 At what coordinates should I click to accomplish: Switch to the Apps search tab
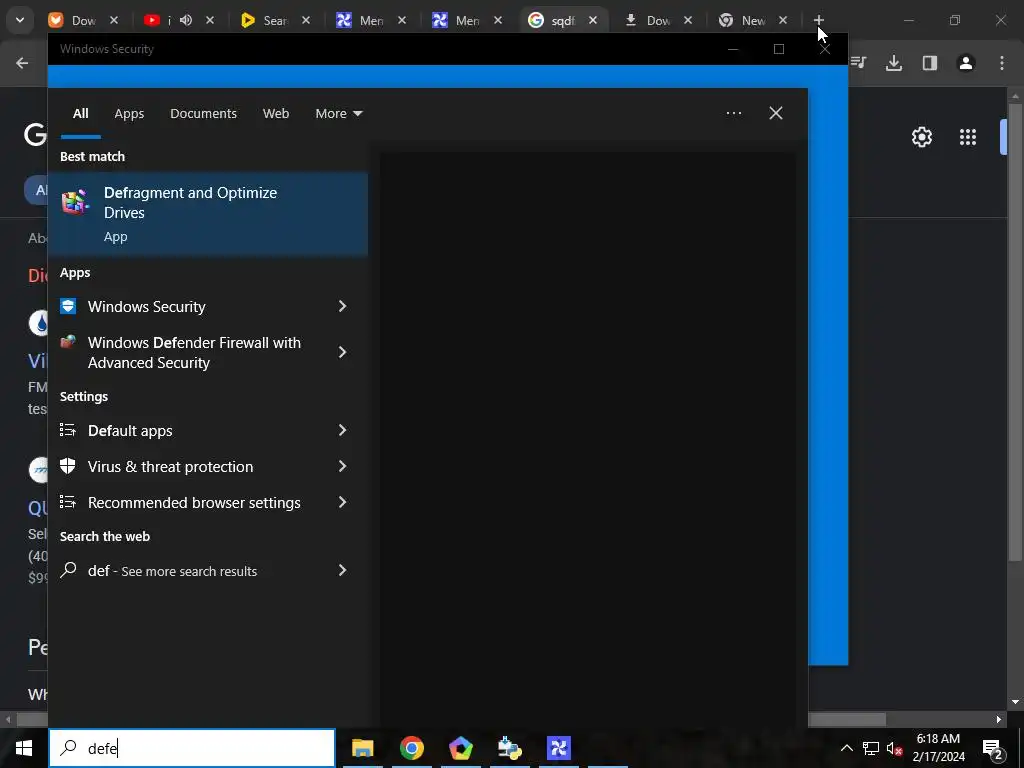pos(129,114)
